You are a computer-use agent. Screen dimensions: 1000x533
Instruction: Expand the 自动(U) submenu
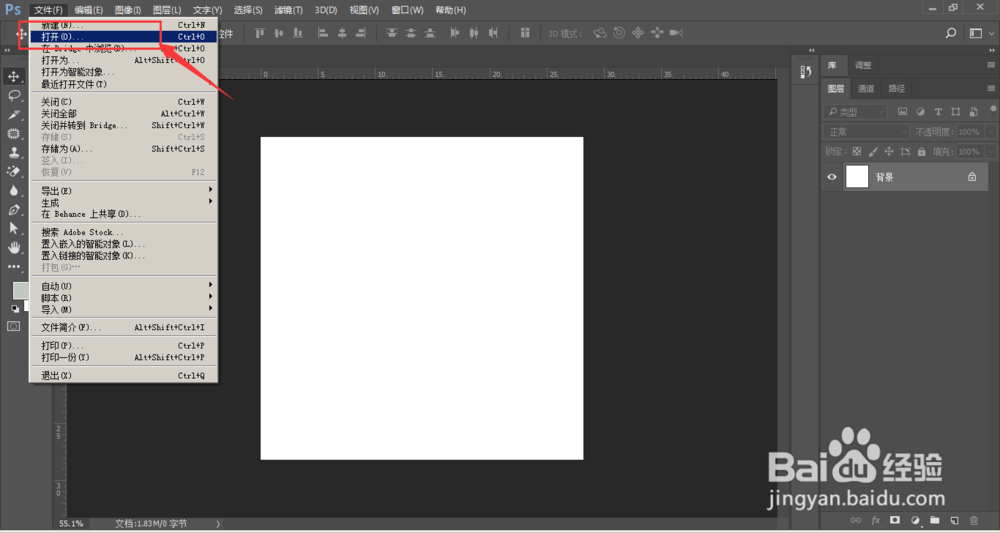pos(123,286)
